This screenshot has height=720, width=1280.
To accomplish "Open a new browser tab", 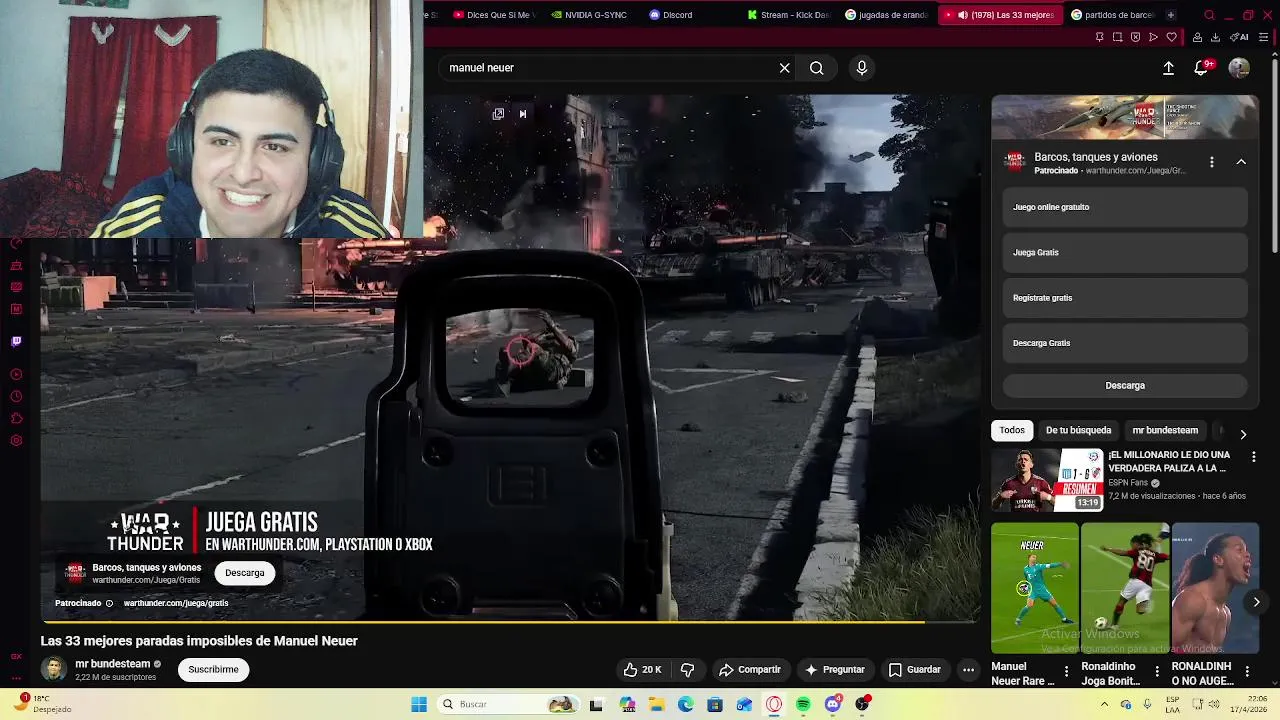I will (x=1171, y=15).
